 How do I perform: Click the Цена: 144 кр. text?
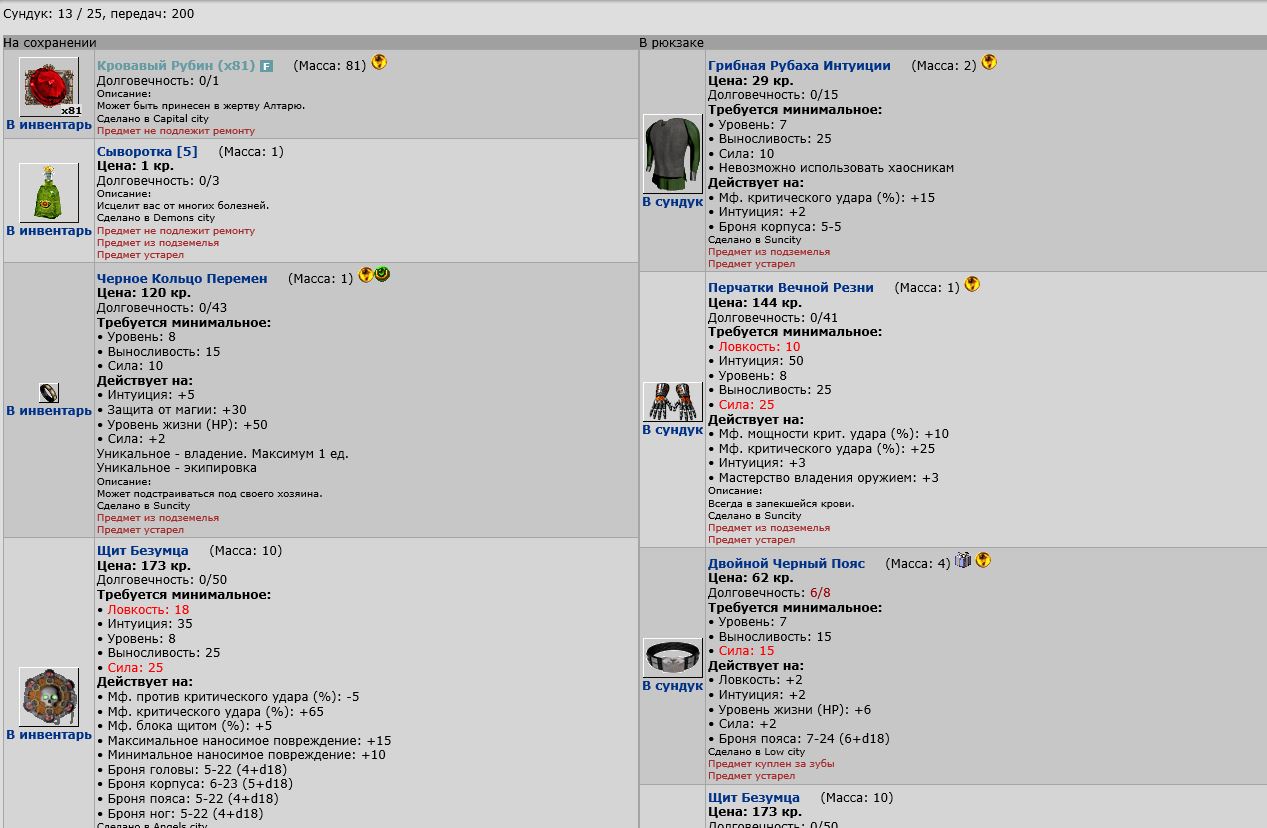coord(755,303)
